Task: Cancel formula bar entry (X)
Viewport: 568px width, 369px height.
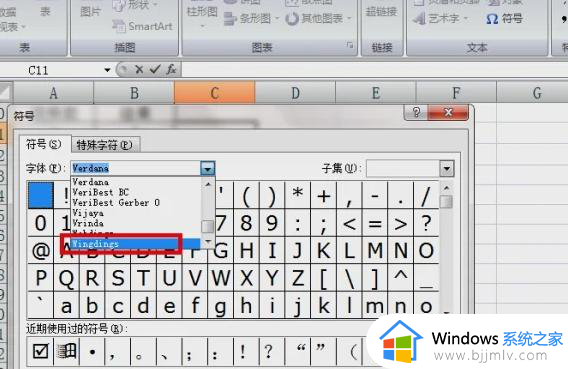Action: (139, 69)
